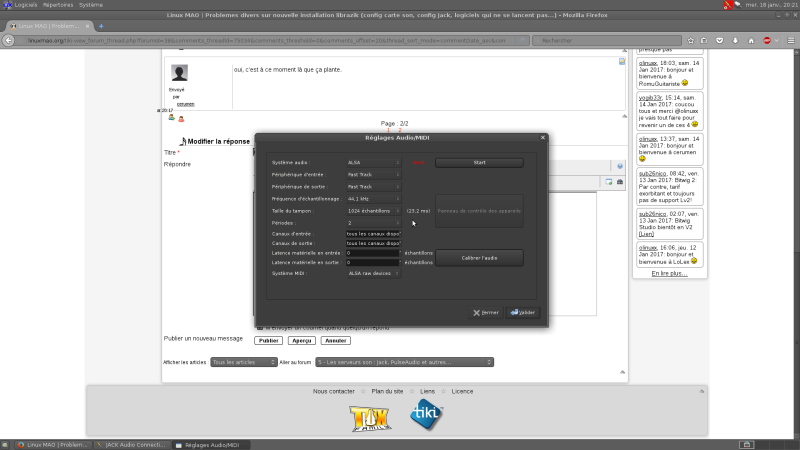
Task: Open the Périphérique d'entrée dropdown
Action: click(x=373, y=174)
